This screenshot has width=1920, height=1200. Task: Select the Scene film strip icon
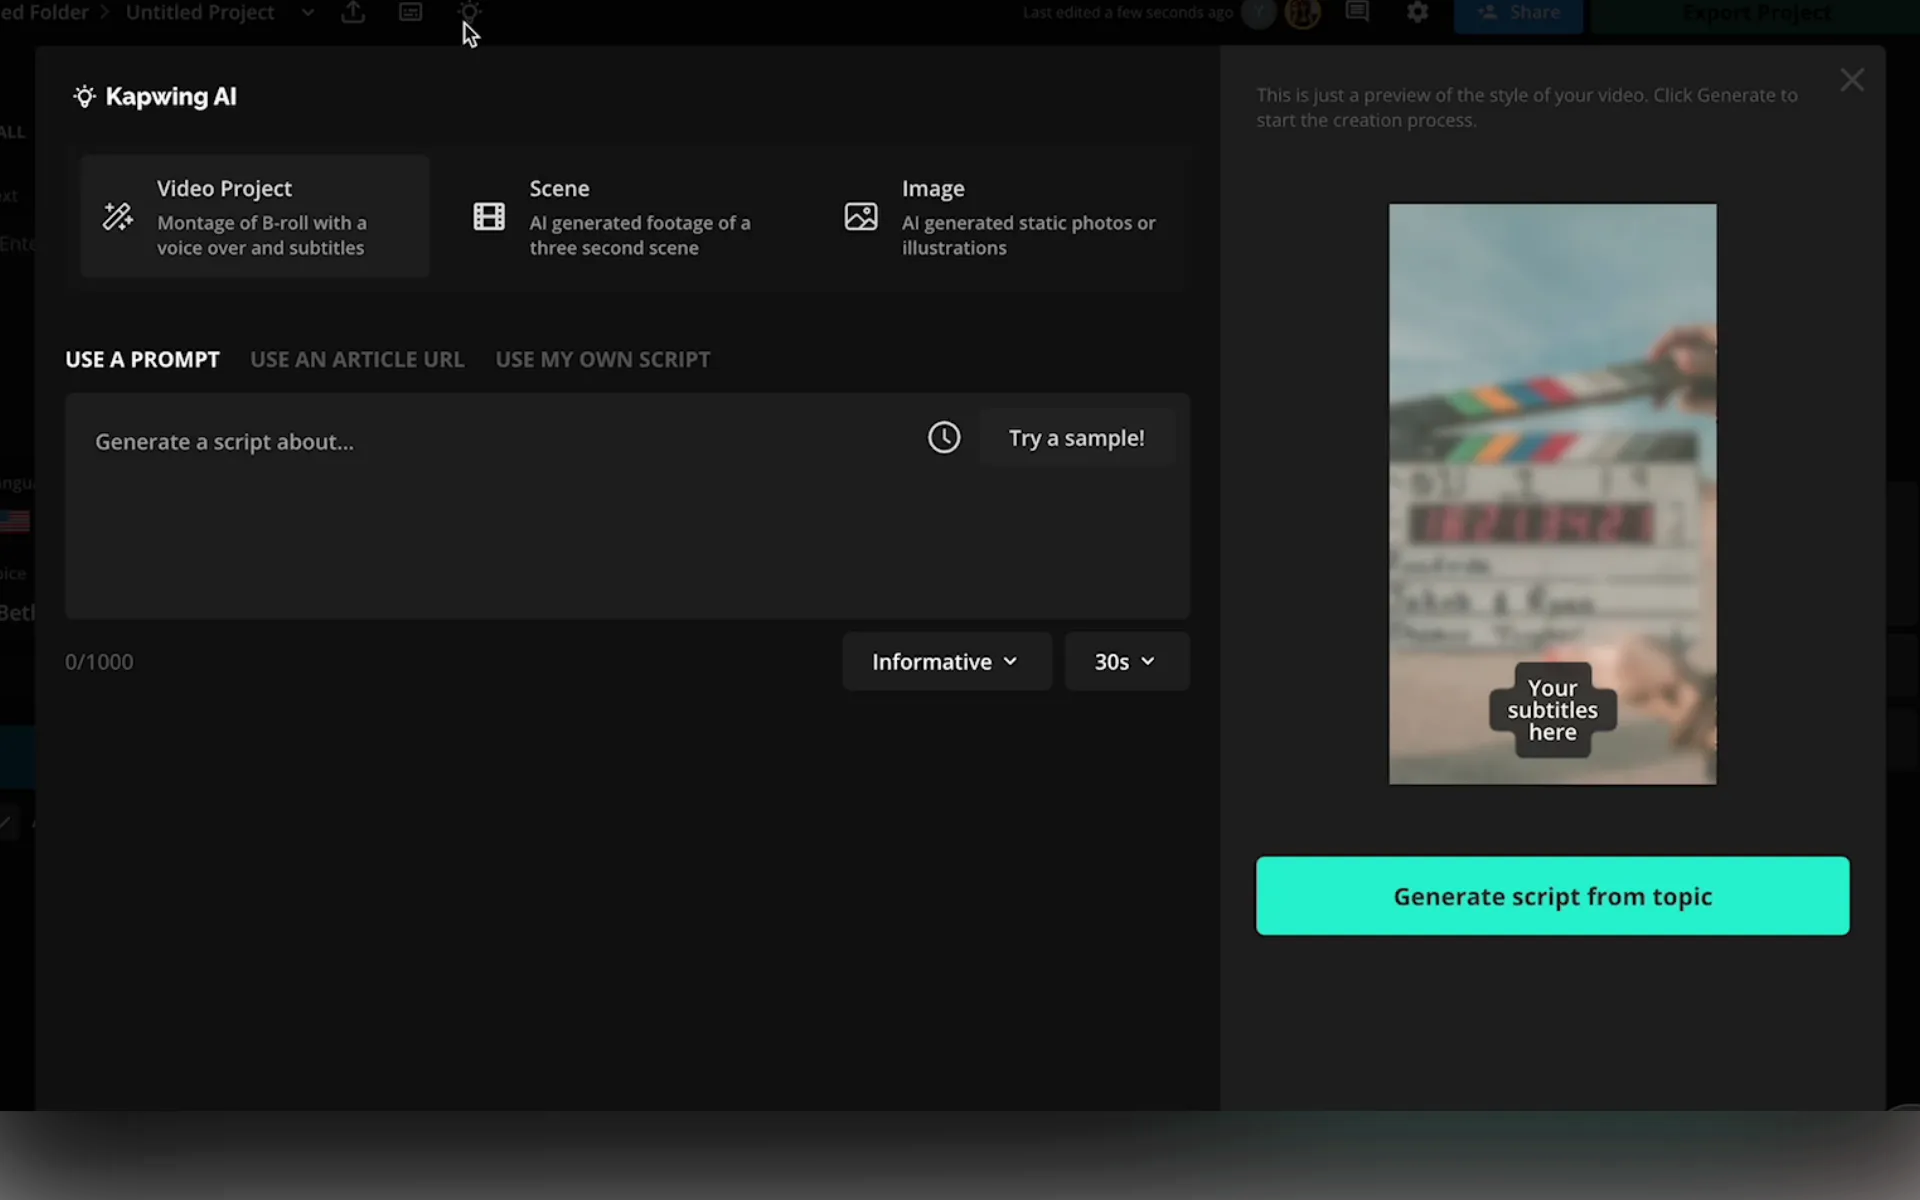(x=489, y=216)
